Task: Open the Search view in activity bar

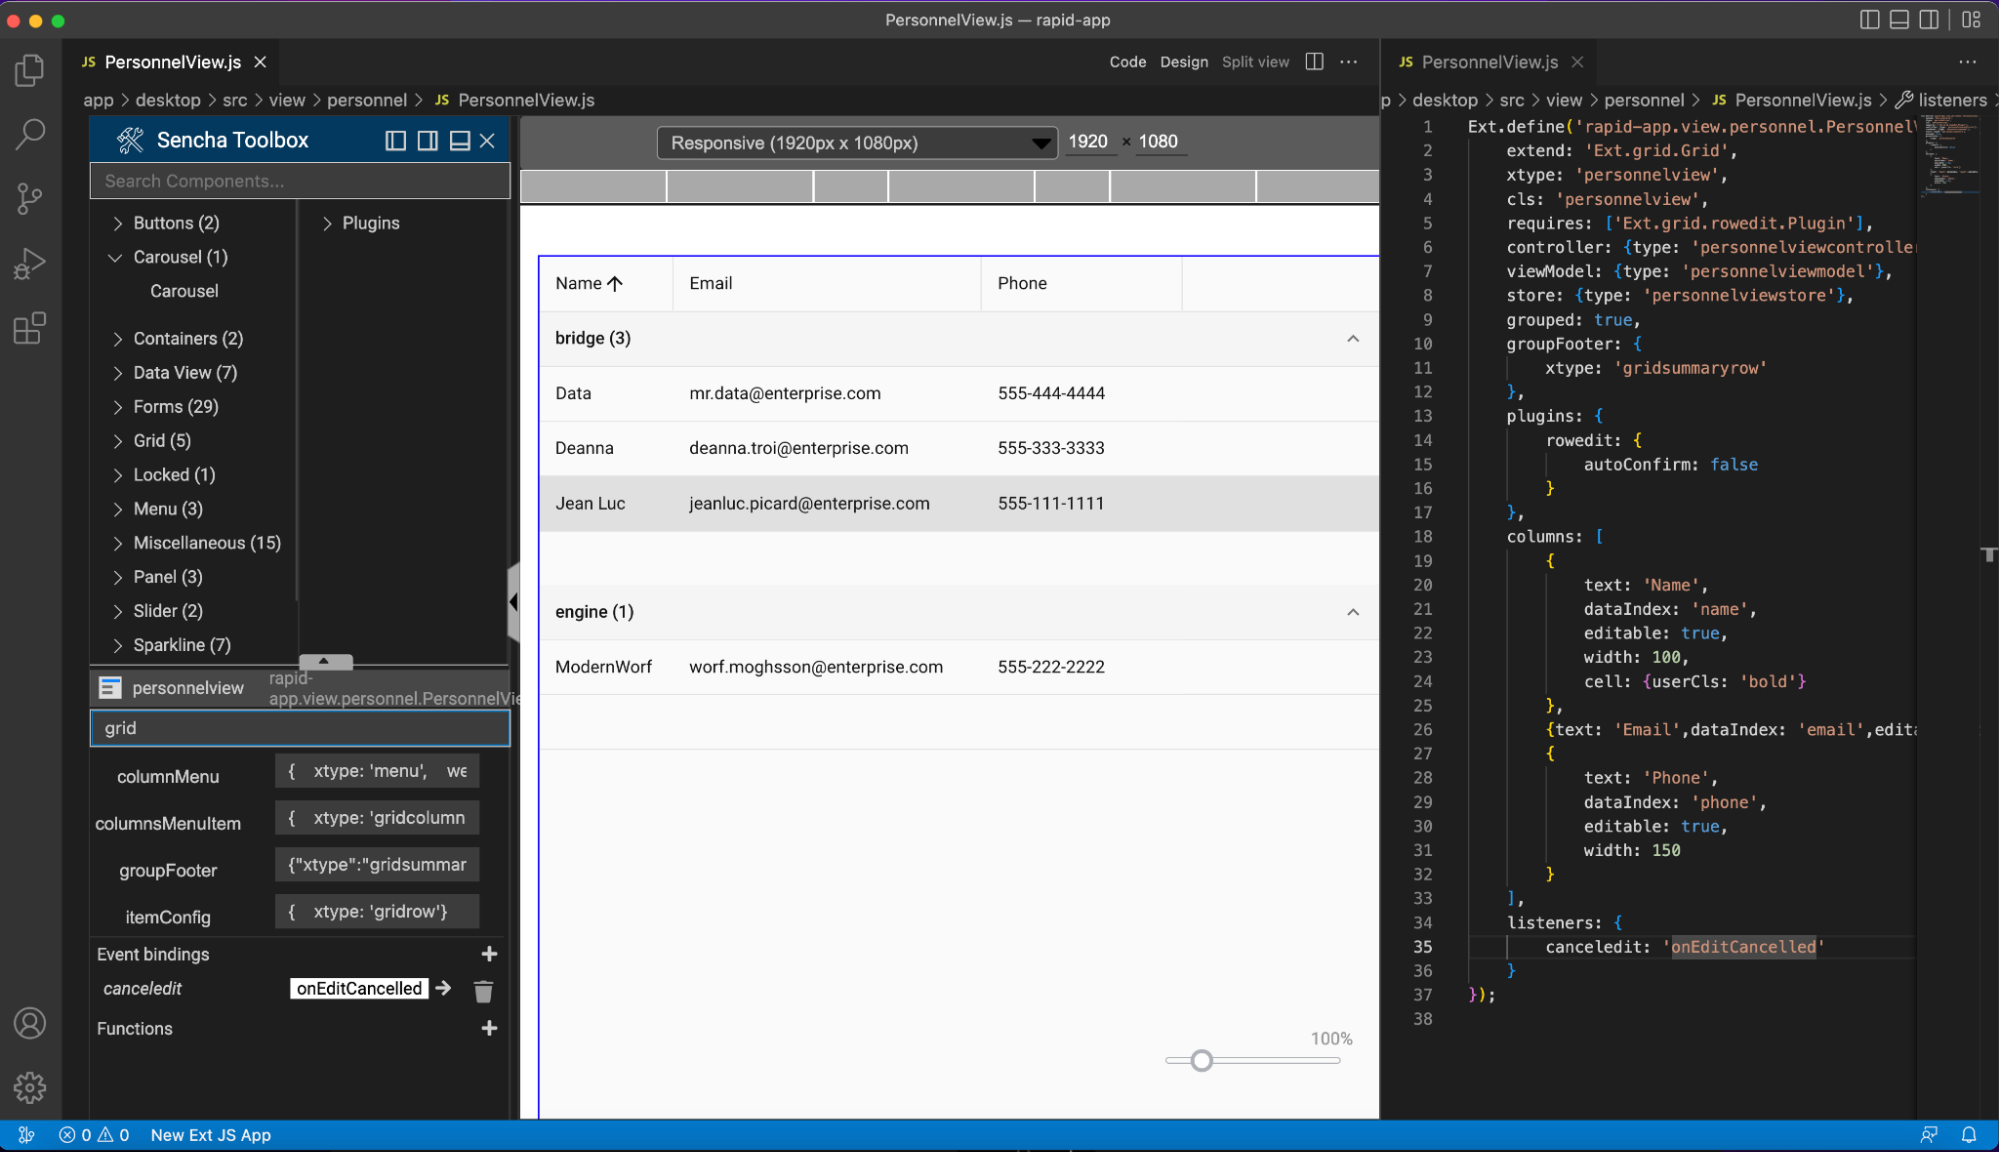Action: pyautogui.click(x=30, y=134)
